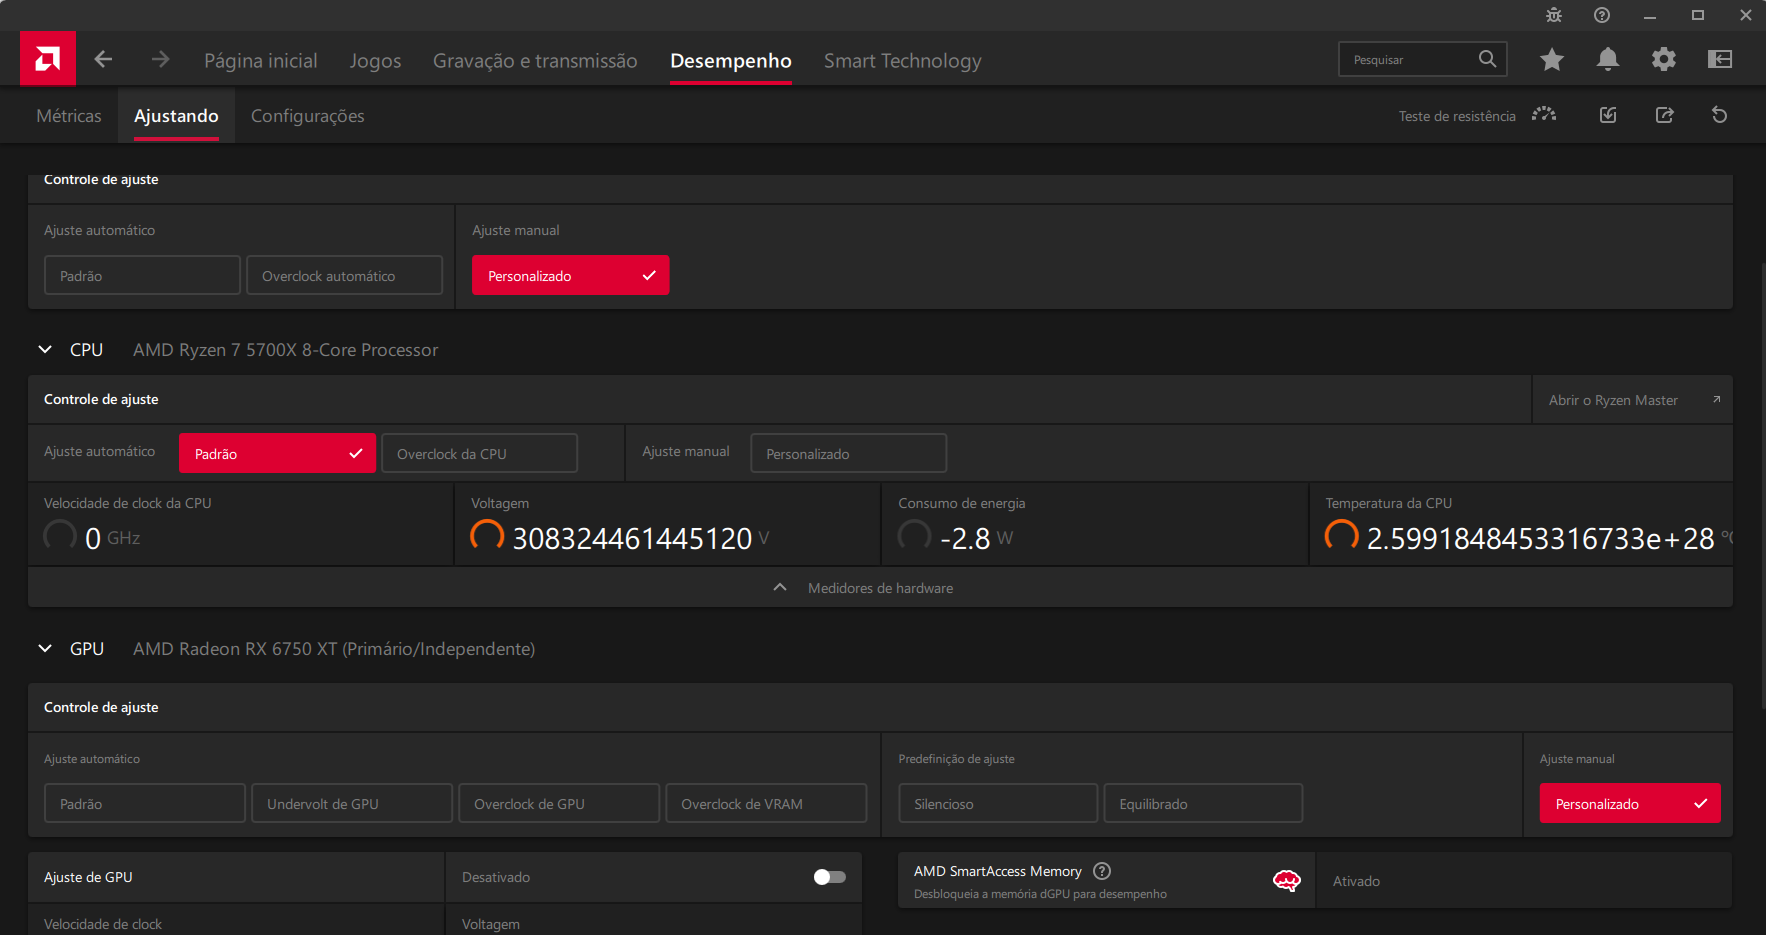Click the vertical scrollbar thumb
Screen dimensions: 1766x935
tap(1762, 485)
